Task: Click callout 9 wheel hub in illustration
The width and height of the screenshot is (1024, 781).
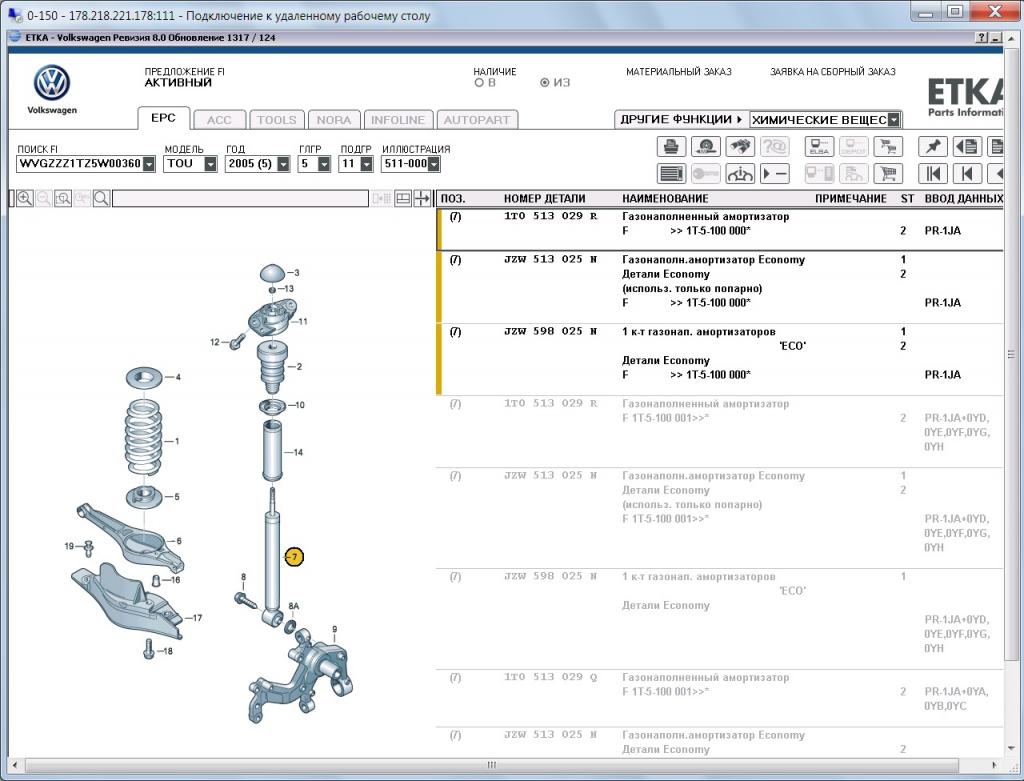Action: 334,630
